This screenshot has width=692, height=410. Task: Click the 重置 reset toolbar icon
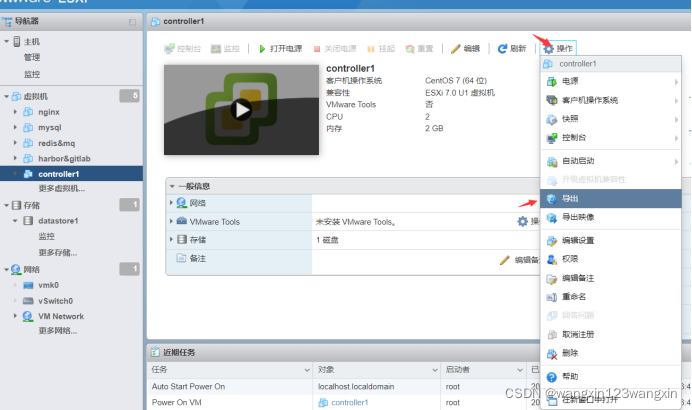point(410,49)
